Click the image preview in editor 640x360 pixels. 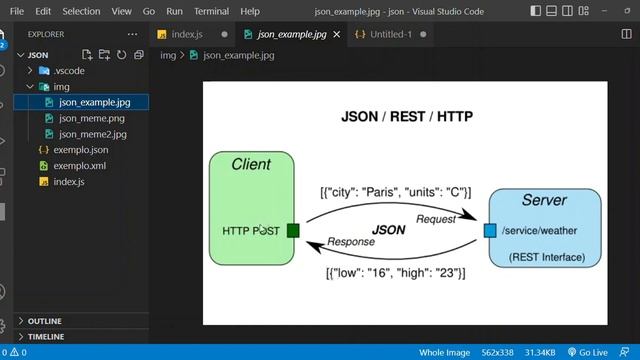coord(405,203)
